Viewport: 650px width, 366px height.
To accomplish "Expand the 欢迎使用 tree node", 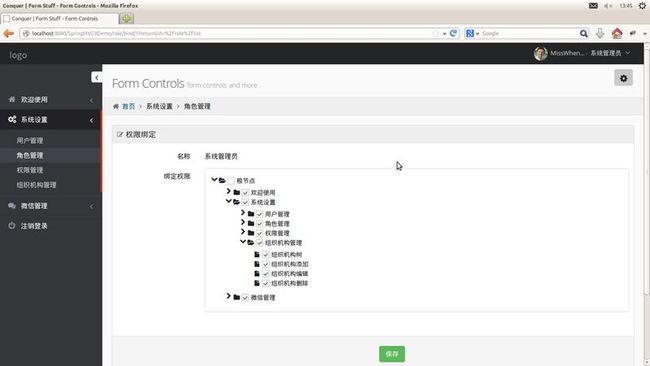I will [228, 191].
